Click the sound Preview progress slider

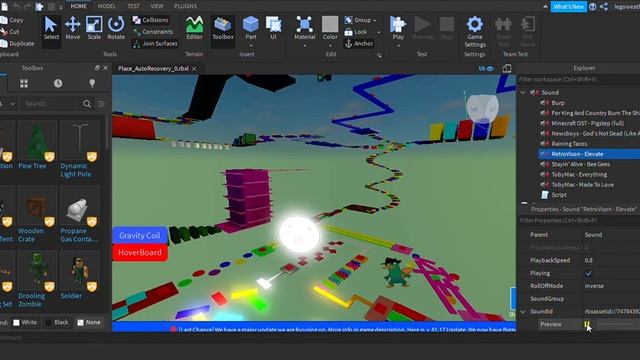tap(616, 324)
